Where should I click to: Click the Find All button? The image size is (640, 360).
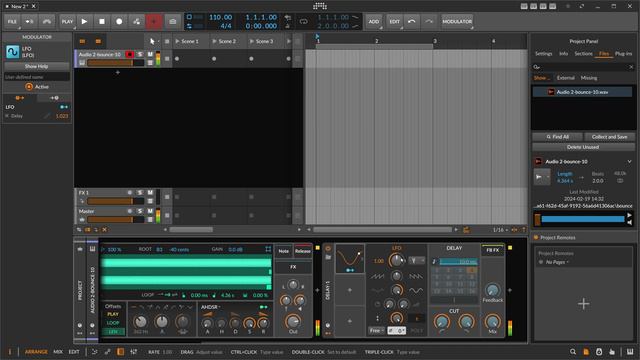pos(557,137)
